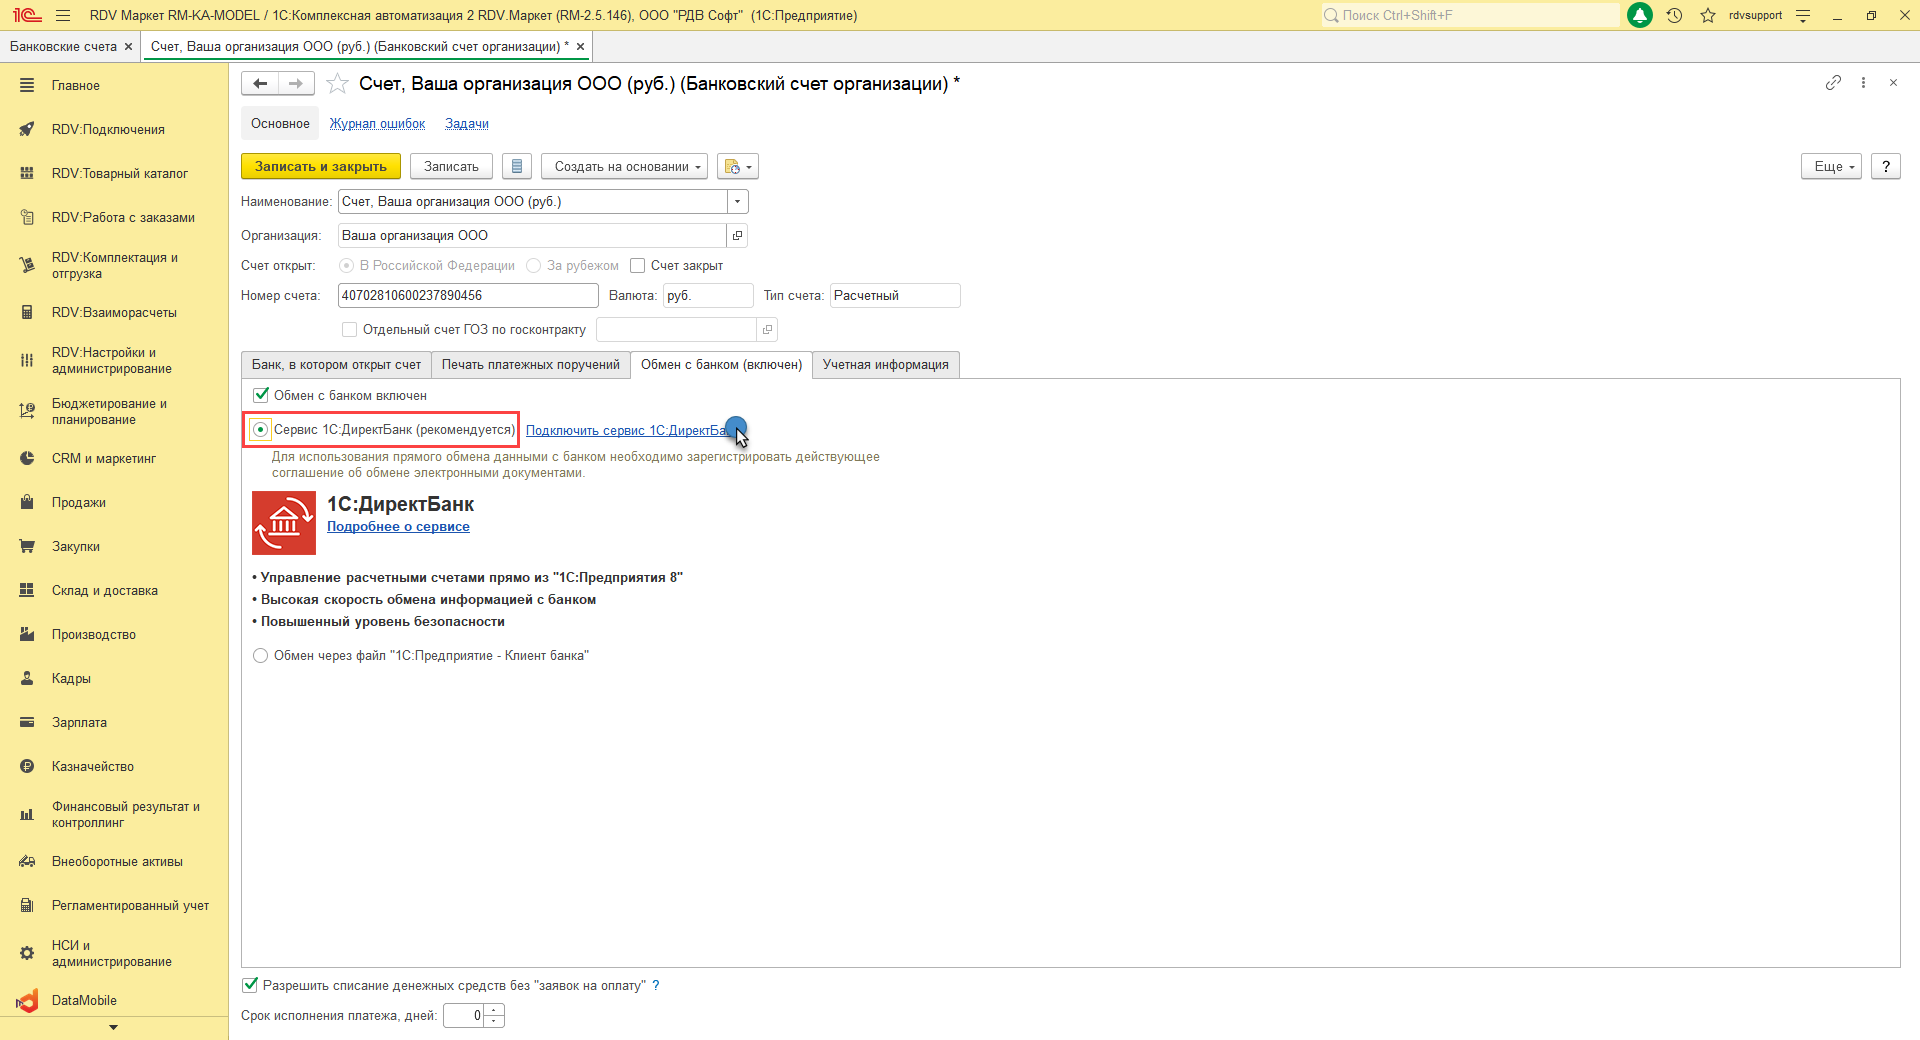Click the document report icon button
Viewport: 1920px width, 1040px height.
[517, 166]
